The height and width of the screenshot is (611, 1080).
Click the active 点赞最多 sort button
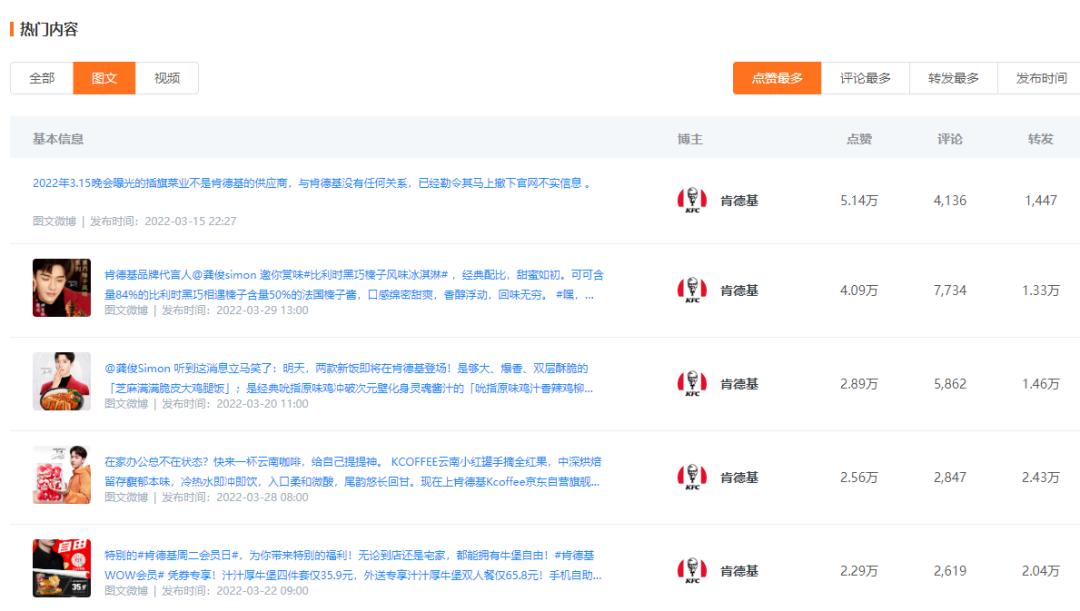777,78
